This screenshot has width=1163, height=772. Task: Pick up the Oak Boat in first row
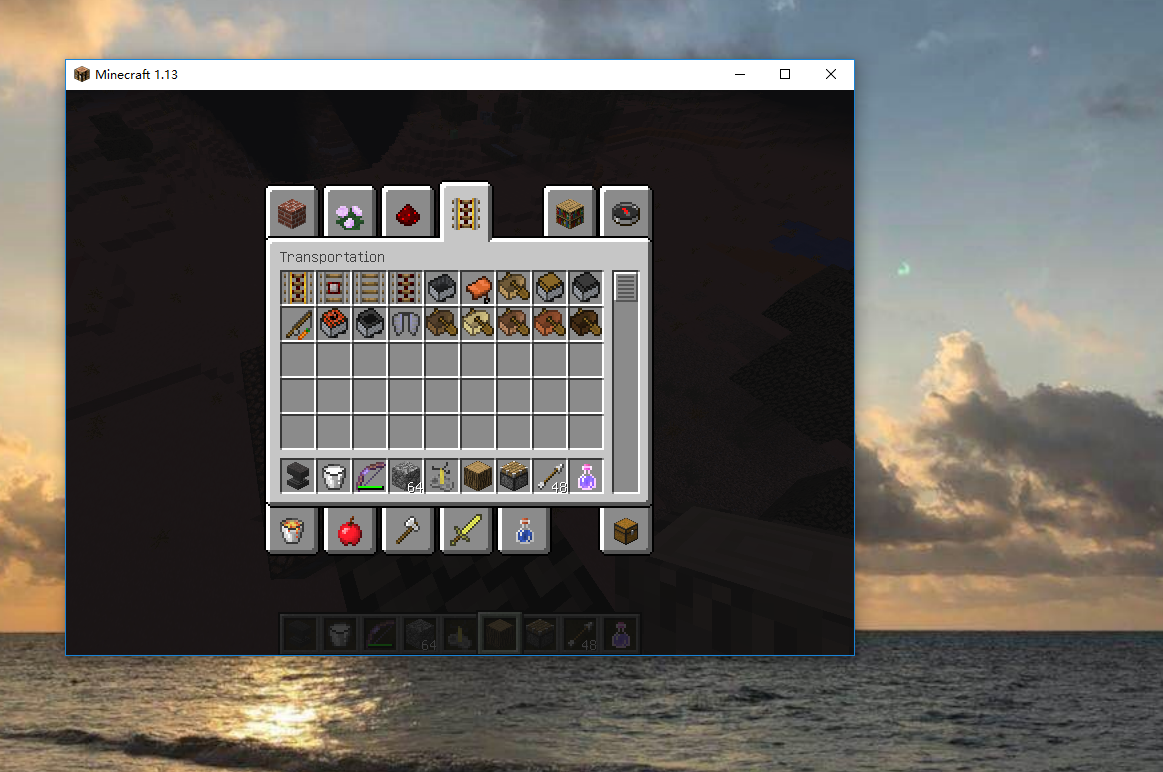[514, 288]
